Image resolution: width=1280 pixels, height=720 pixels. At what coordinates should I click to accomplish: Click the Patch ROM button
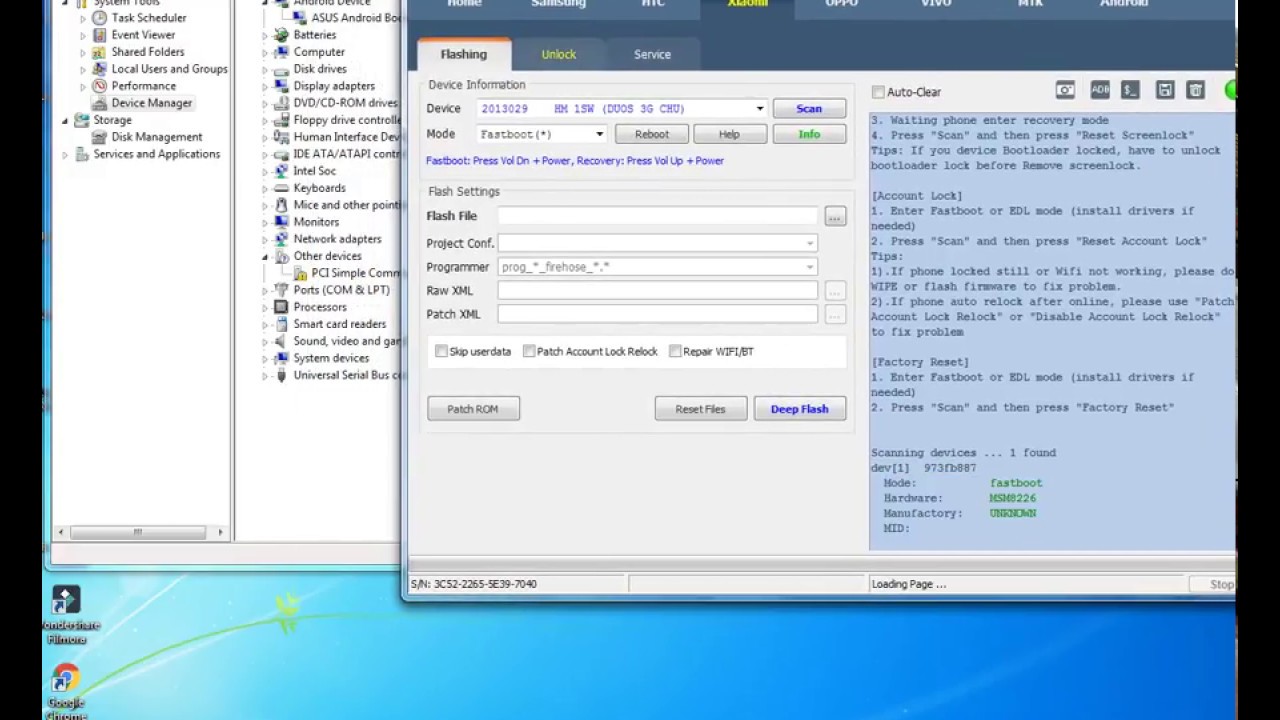point(473,409)
